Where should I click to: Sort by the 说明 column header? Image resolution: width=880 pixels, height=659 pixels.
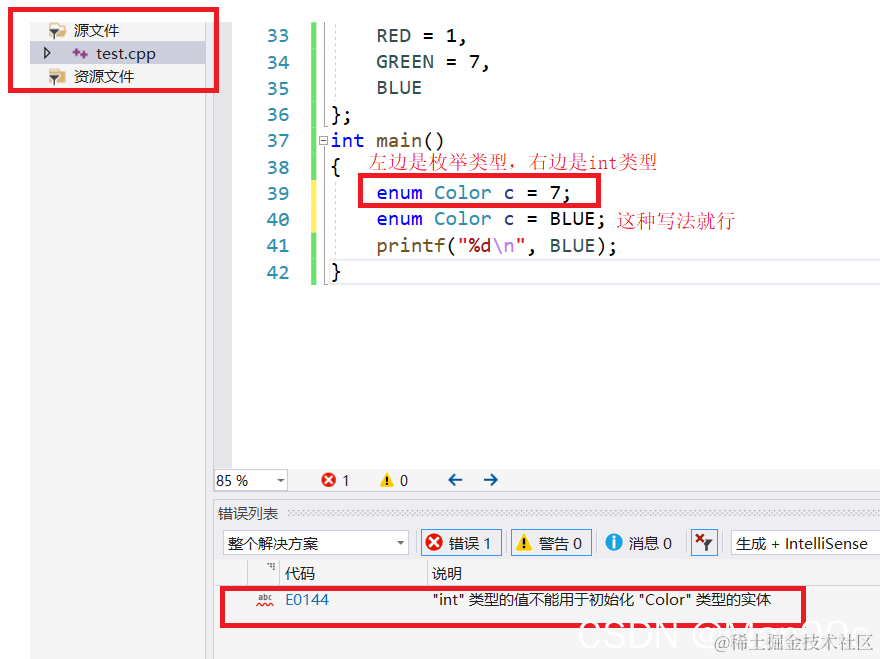pyautogui.click(x=447, y=573)
